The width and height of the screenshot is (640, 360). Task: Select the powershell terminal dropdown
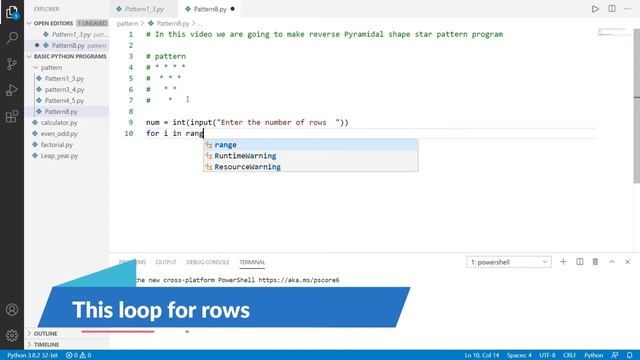[509, 262]
